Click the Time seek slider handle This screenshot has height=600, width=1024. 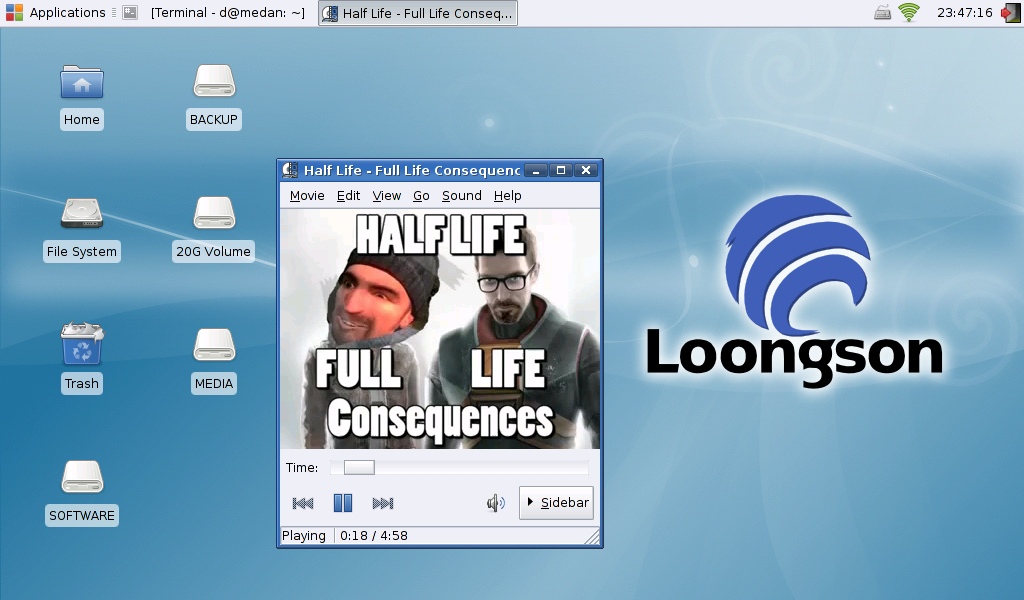point(359,467)
